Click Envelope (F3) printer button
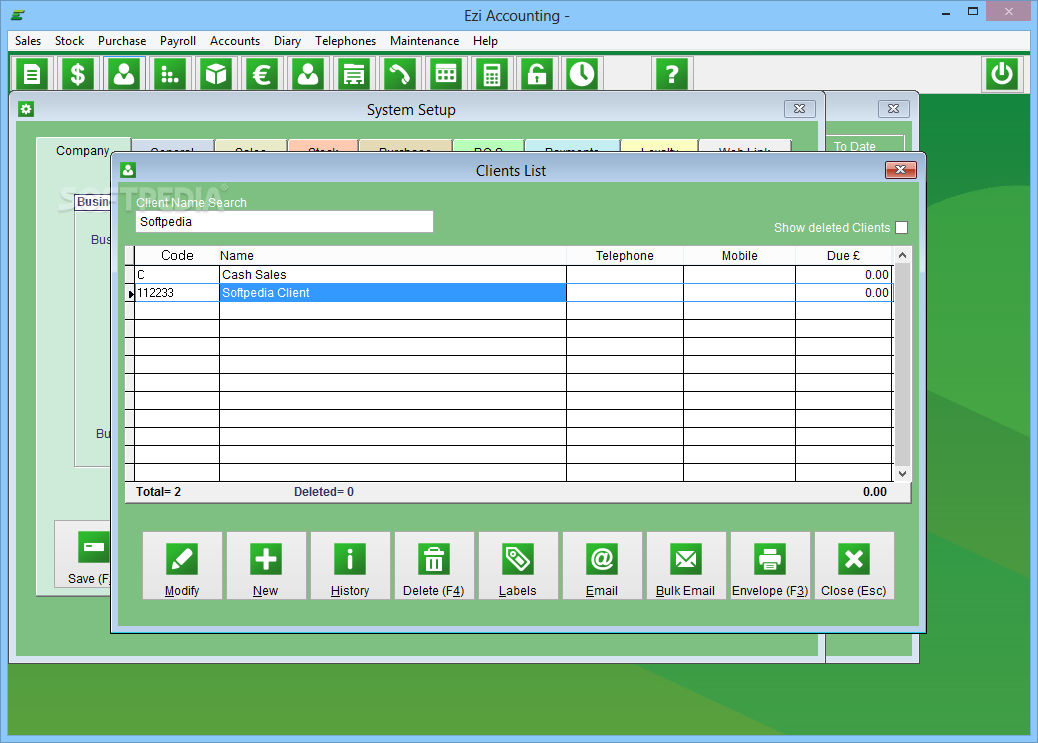Image resolution: width=1038 pixels, height=743 pixels. point(770,566)
